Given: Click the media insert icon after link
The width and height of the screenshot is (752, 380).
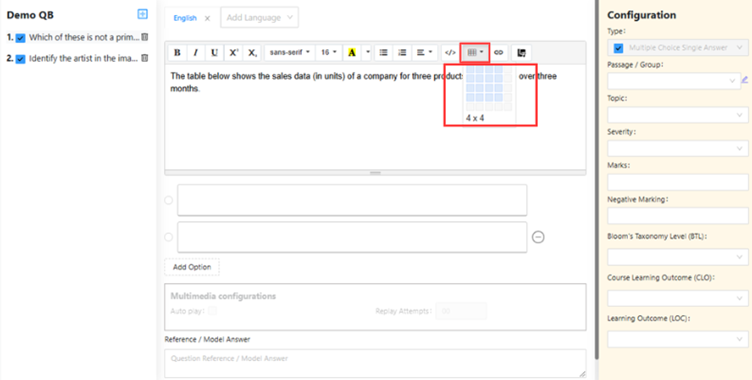Looking at the screenshot, I should (x=521, y=53).
